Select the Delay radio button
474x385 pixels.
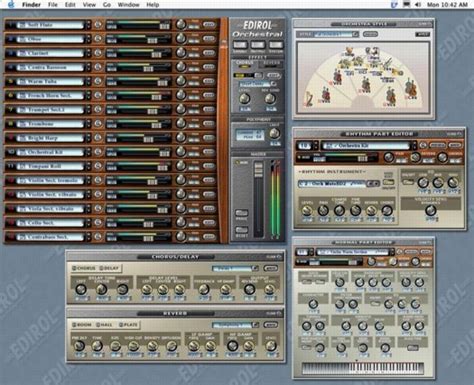click(109, 268)
